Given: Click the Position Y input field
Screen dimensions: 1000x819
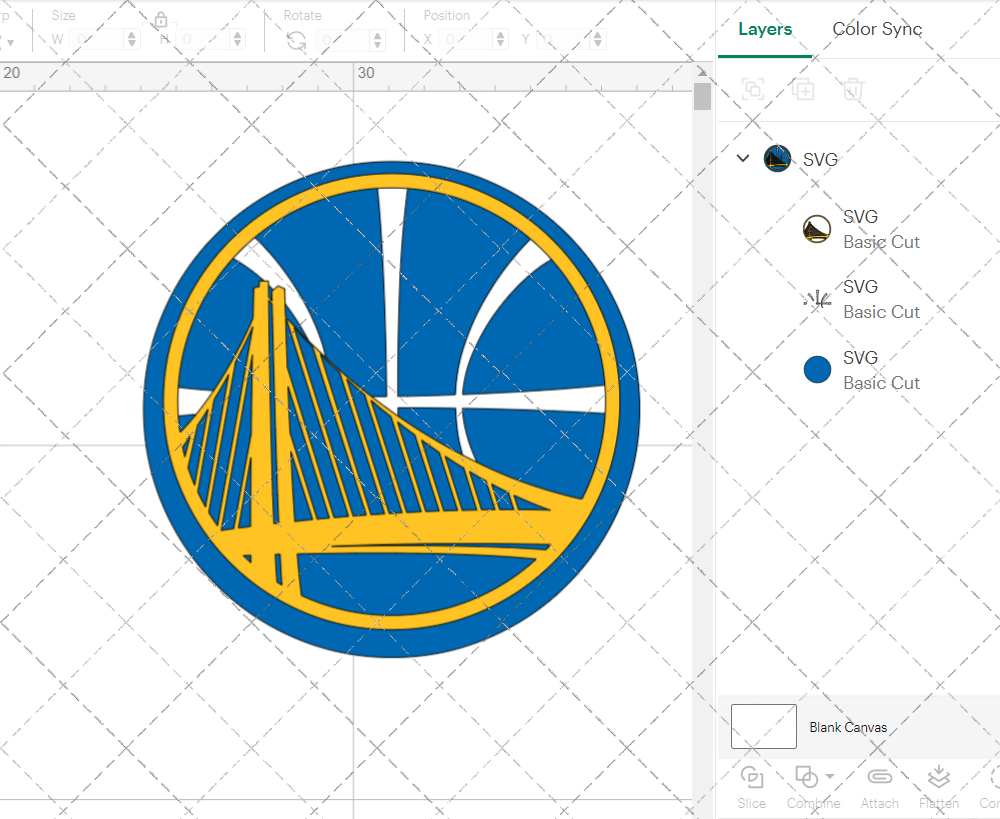Looking at the screenshot, I should pyautogui.click(x=564, y=40).
